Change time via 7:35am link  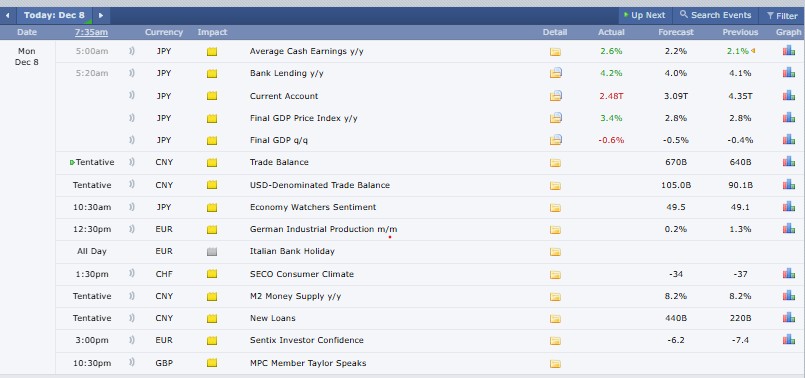click(91, 32)
